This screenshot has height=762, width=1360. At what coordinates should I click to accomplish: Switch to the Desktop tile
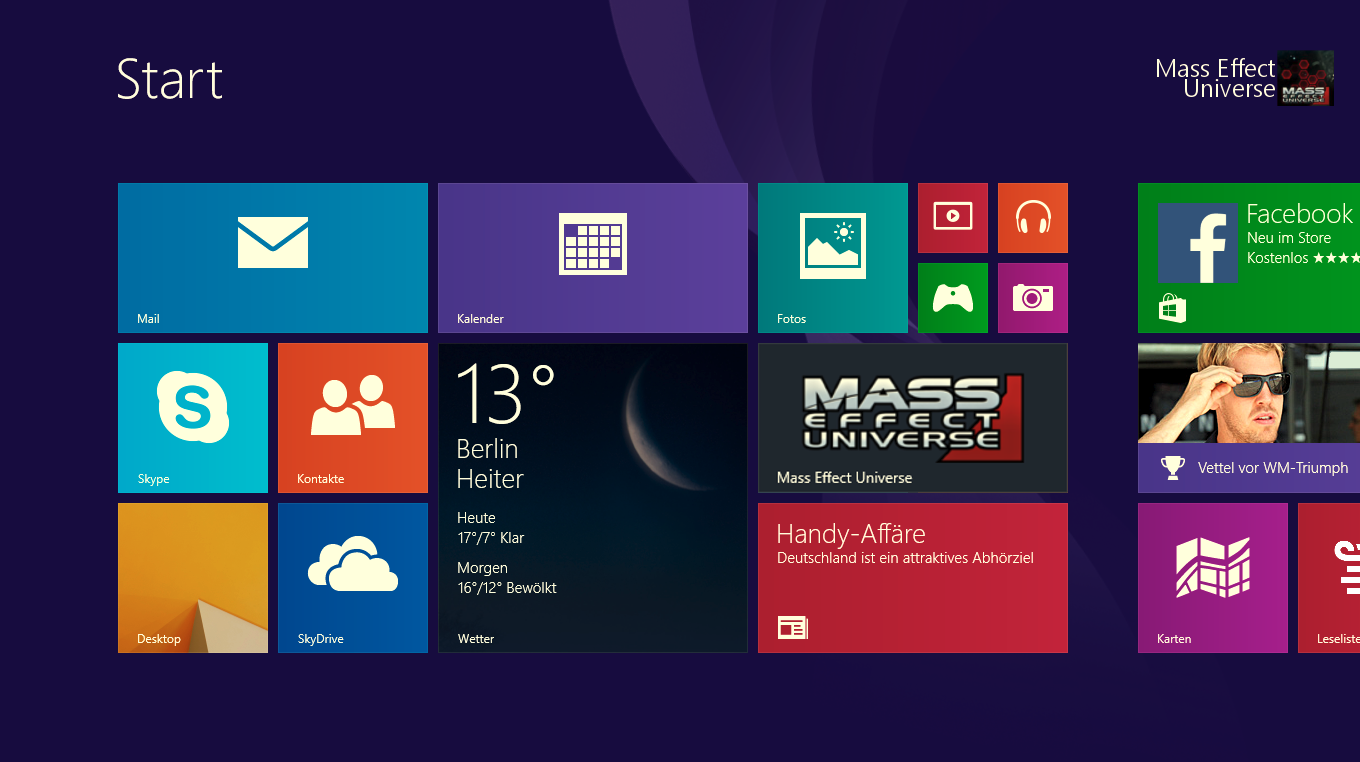[x=192, y=577]
